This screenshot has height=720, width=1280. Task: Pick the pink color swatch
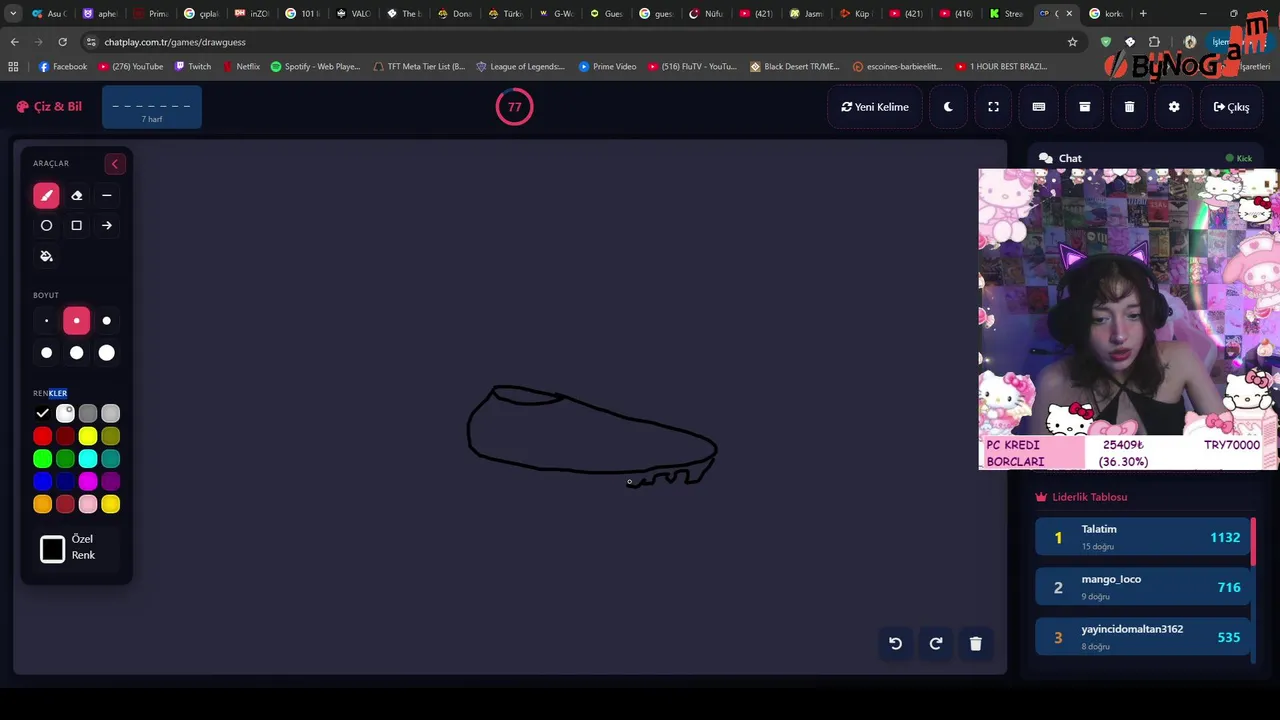tap(88, 505)
